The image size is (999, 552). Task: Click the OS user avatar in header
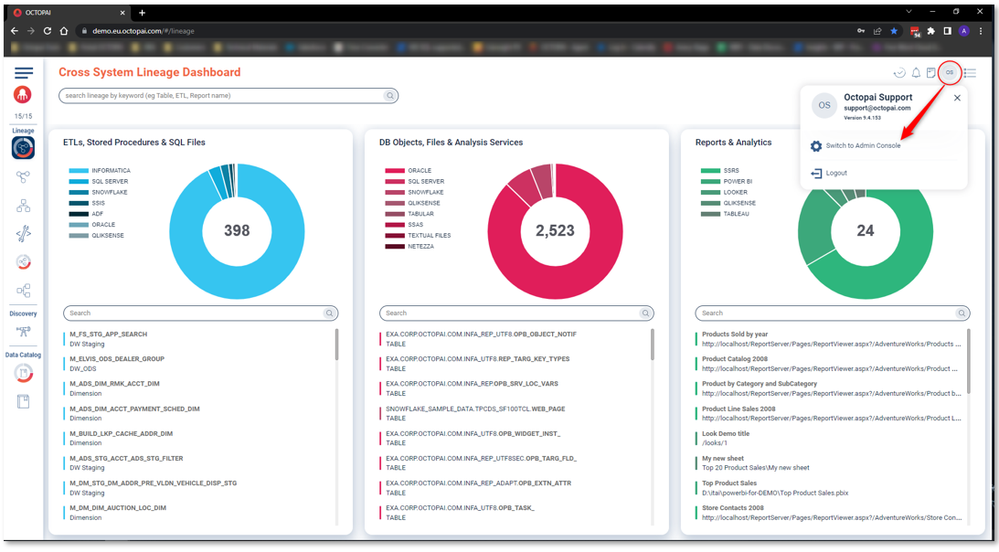[x=949, y=73]
